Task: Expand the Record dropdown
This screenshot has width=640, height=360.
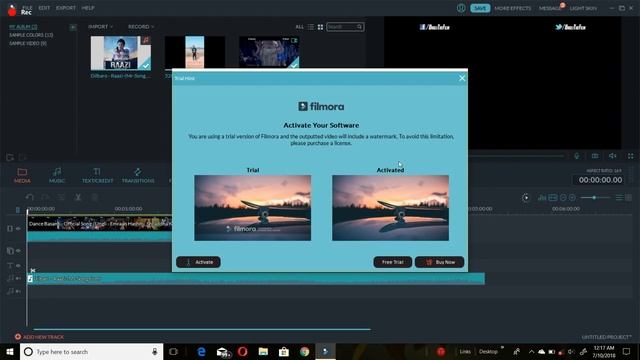Action: click(141, 27)
